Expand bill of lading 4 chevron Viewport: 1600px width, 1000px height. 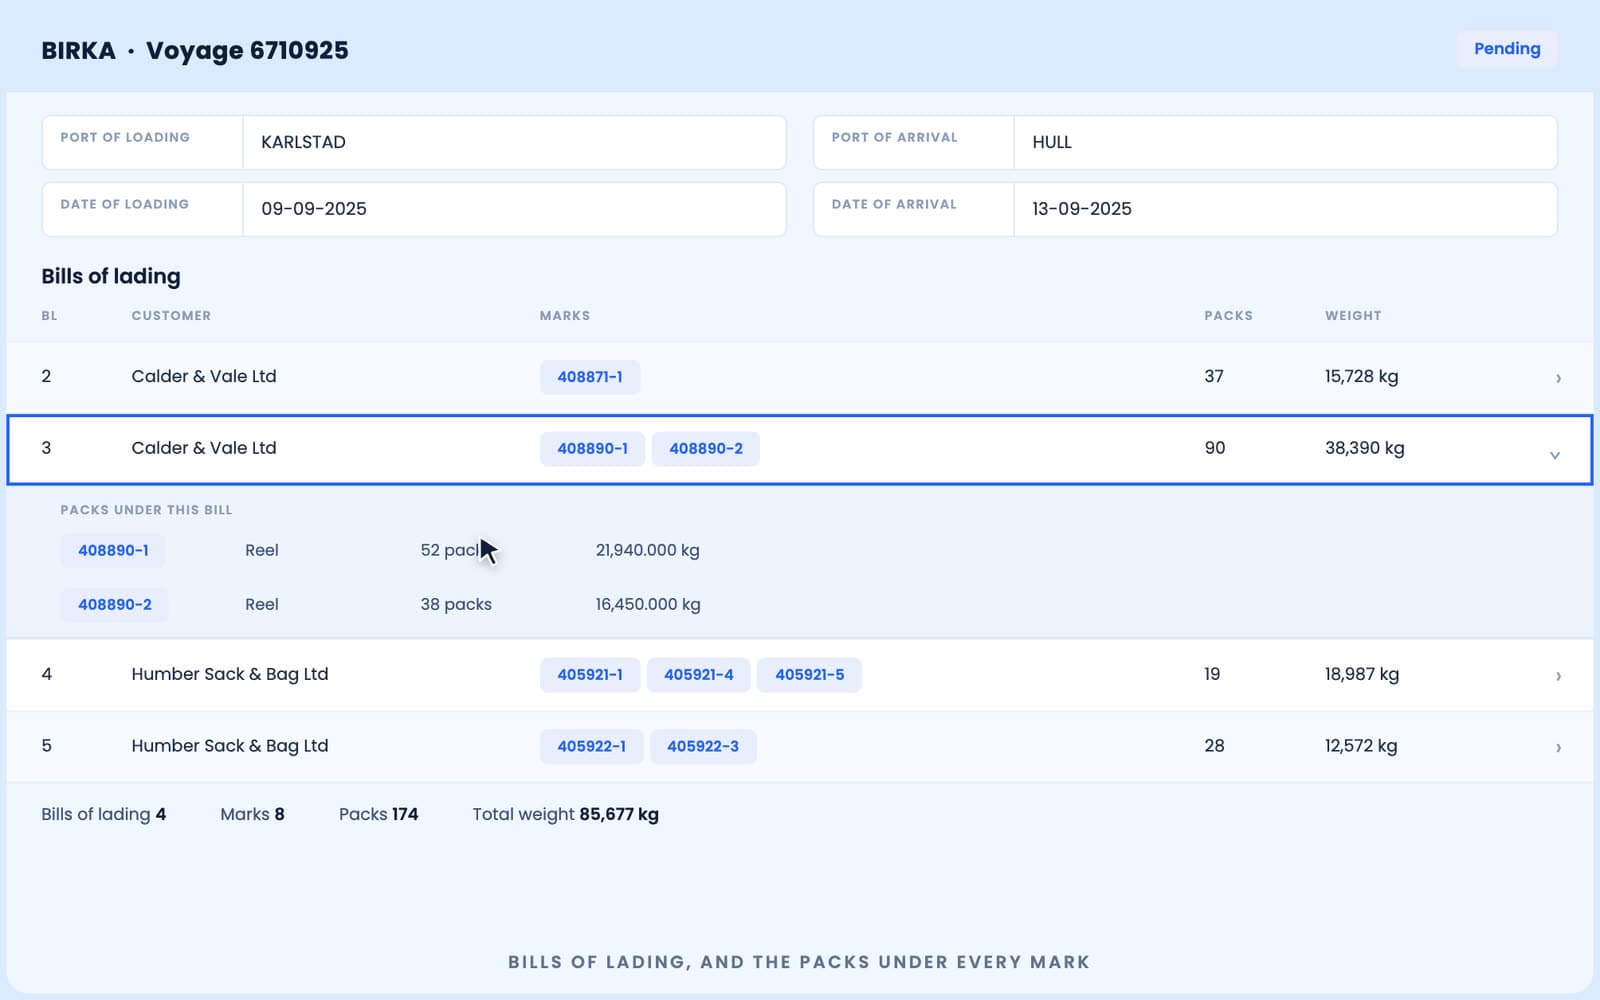pyautogui.click(x=1558, y=676)
